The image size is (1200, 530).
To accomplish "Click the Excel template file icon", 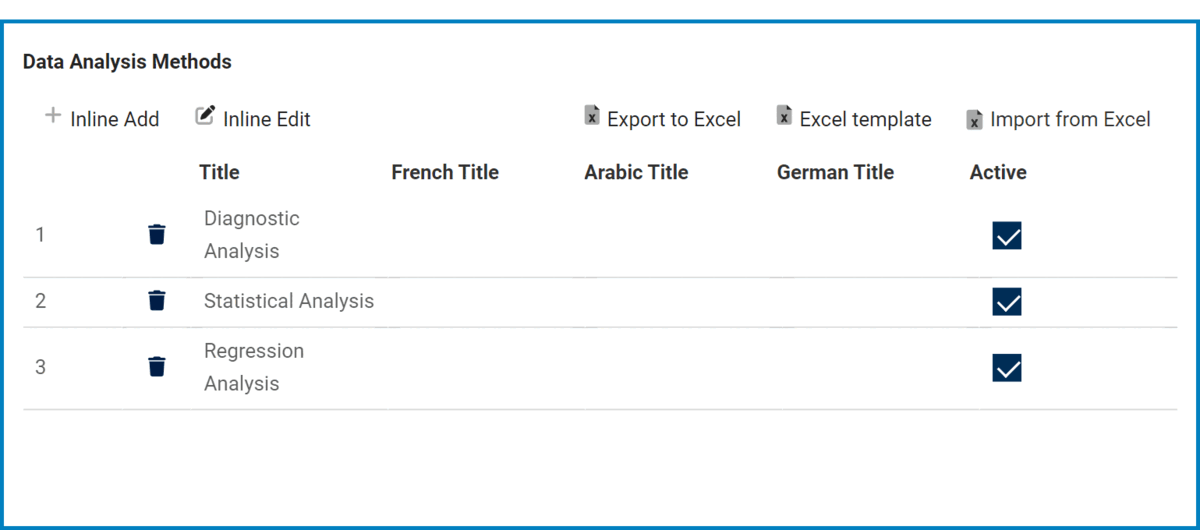I will click(784, 116).
